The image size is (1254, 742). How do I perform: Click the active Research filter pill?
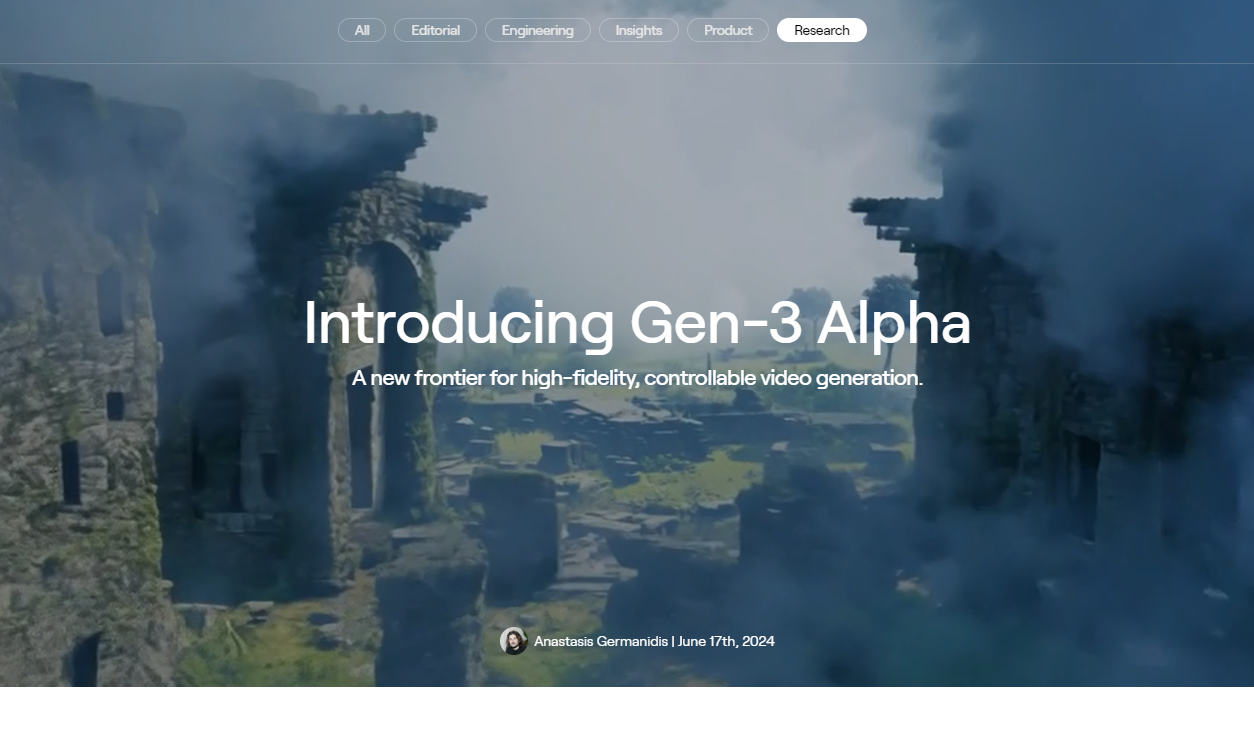(x=822, y=30)
